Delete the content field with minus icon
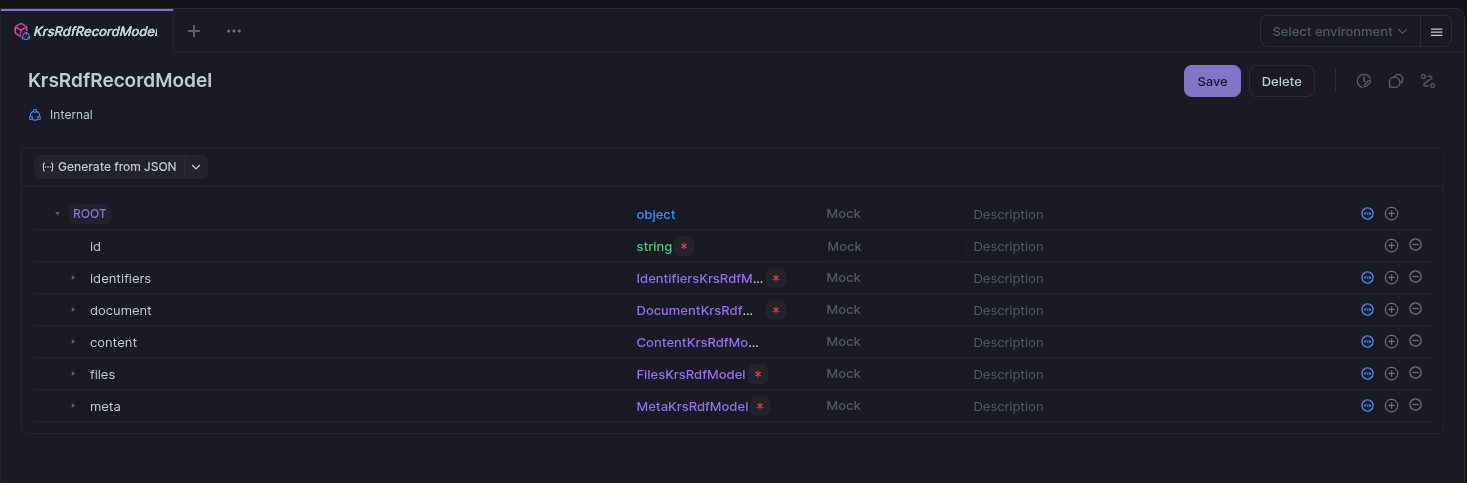This screenshot has height=483, width=1467. pyautogui.click(x=1415, y=342)
